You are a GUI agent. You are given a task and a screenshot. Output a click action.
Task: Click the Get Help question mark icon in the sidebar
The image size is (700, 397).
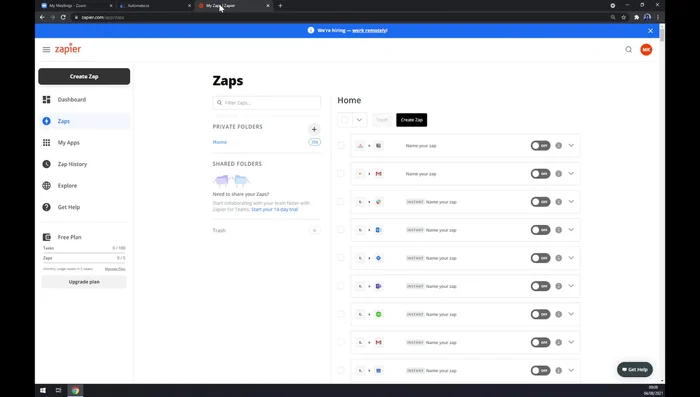tap(46, 207)
